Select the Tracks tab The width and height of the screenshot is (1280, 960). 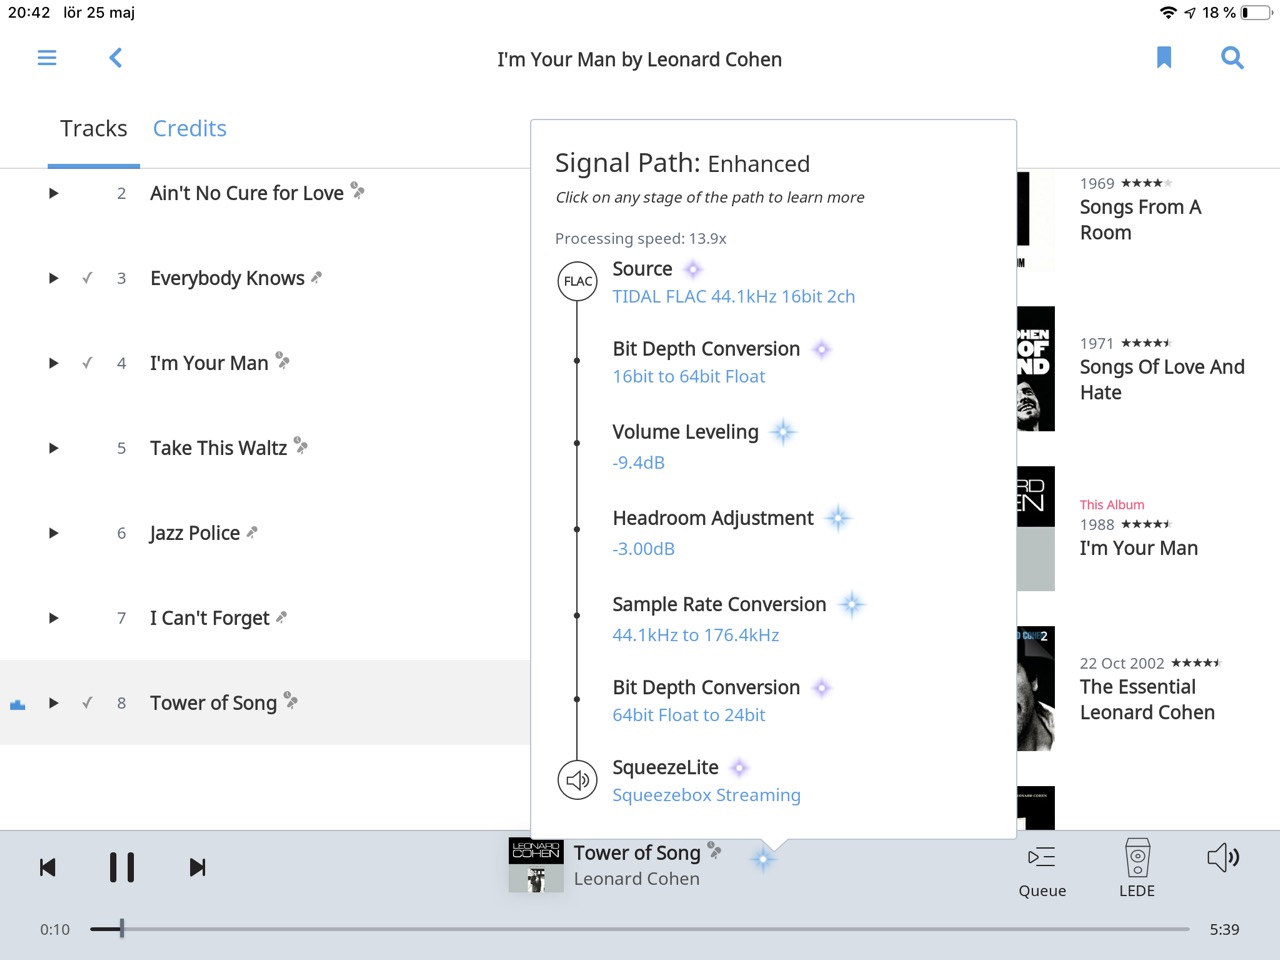(x=94, y=128)
